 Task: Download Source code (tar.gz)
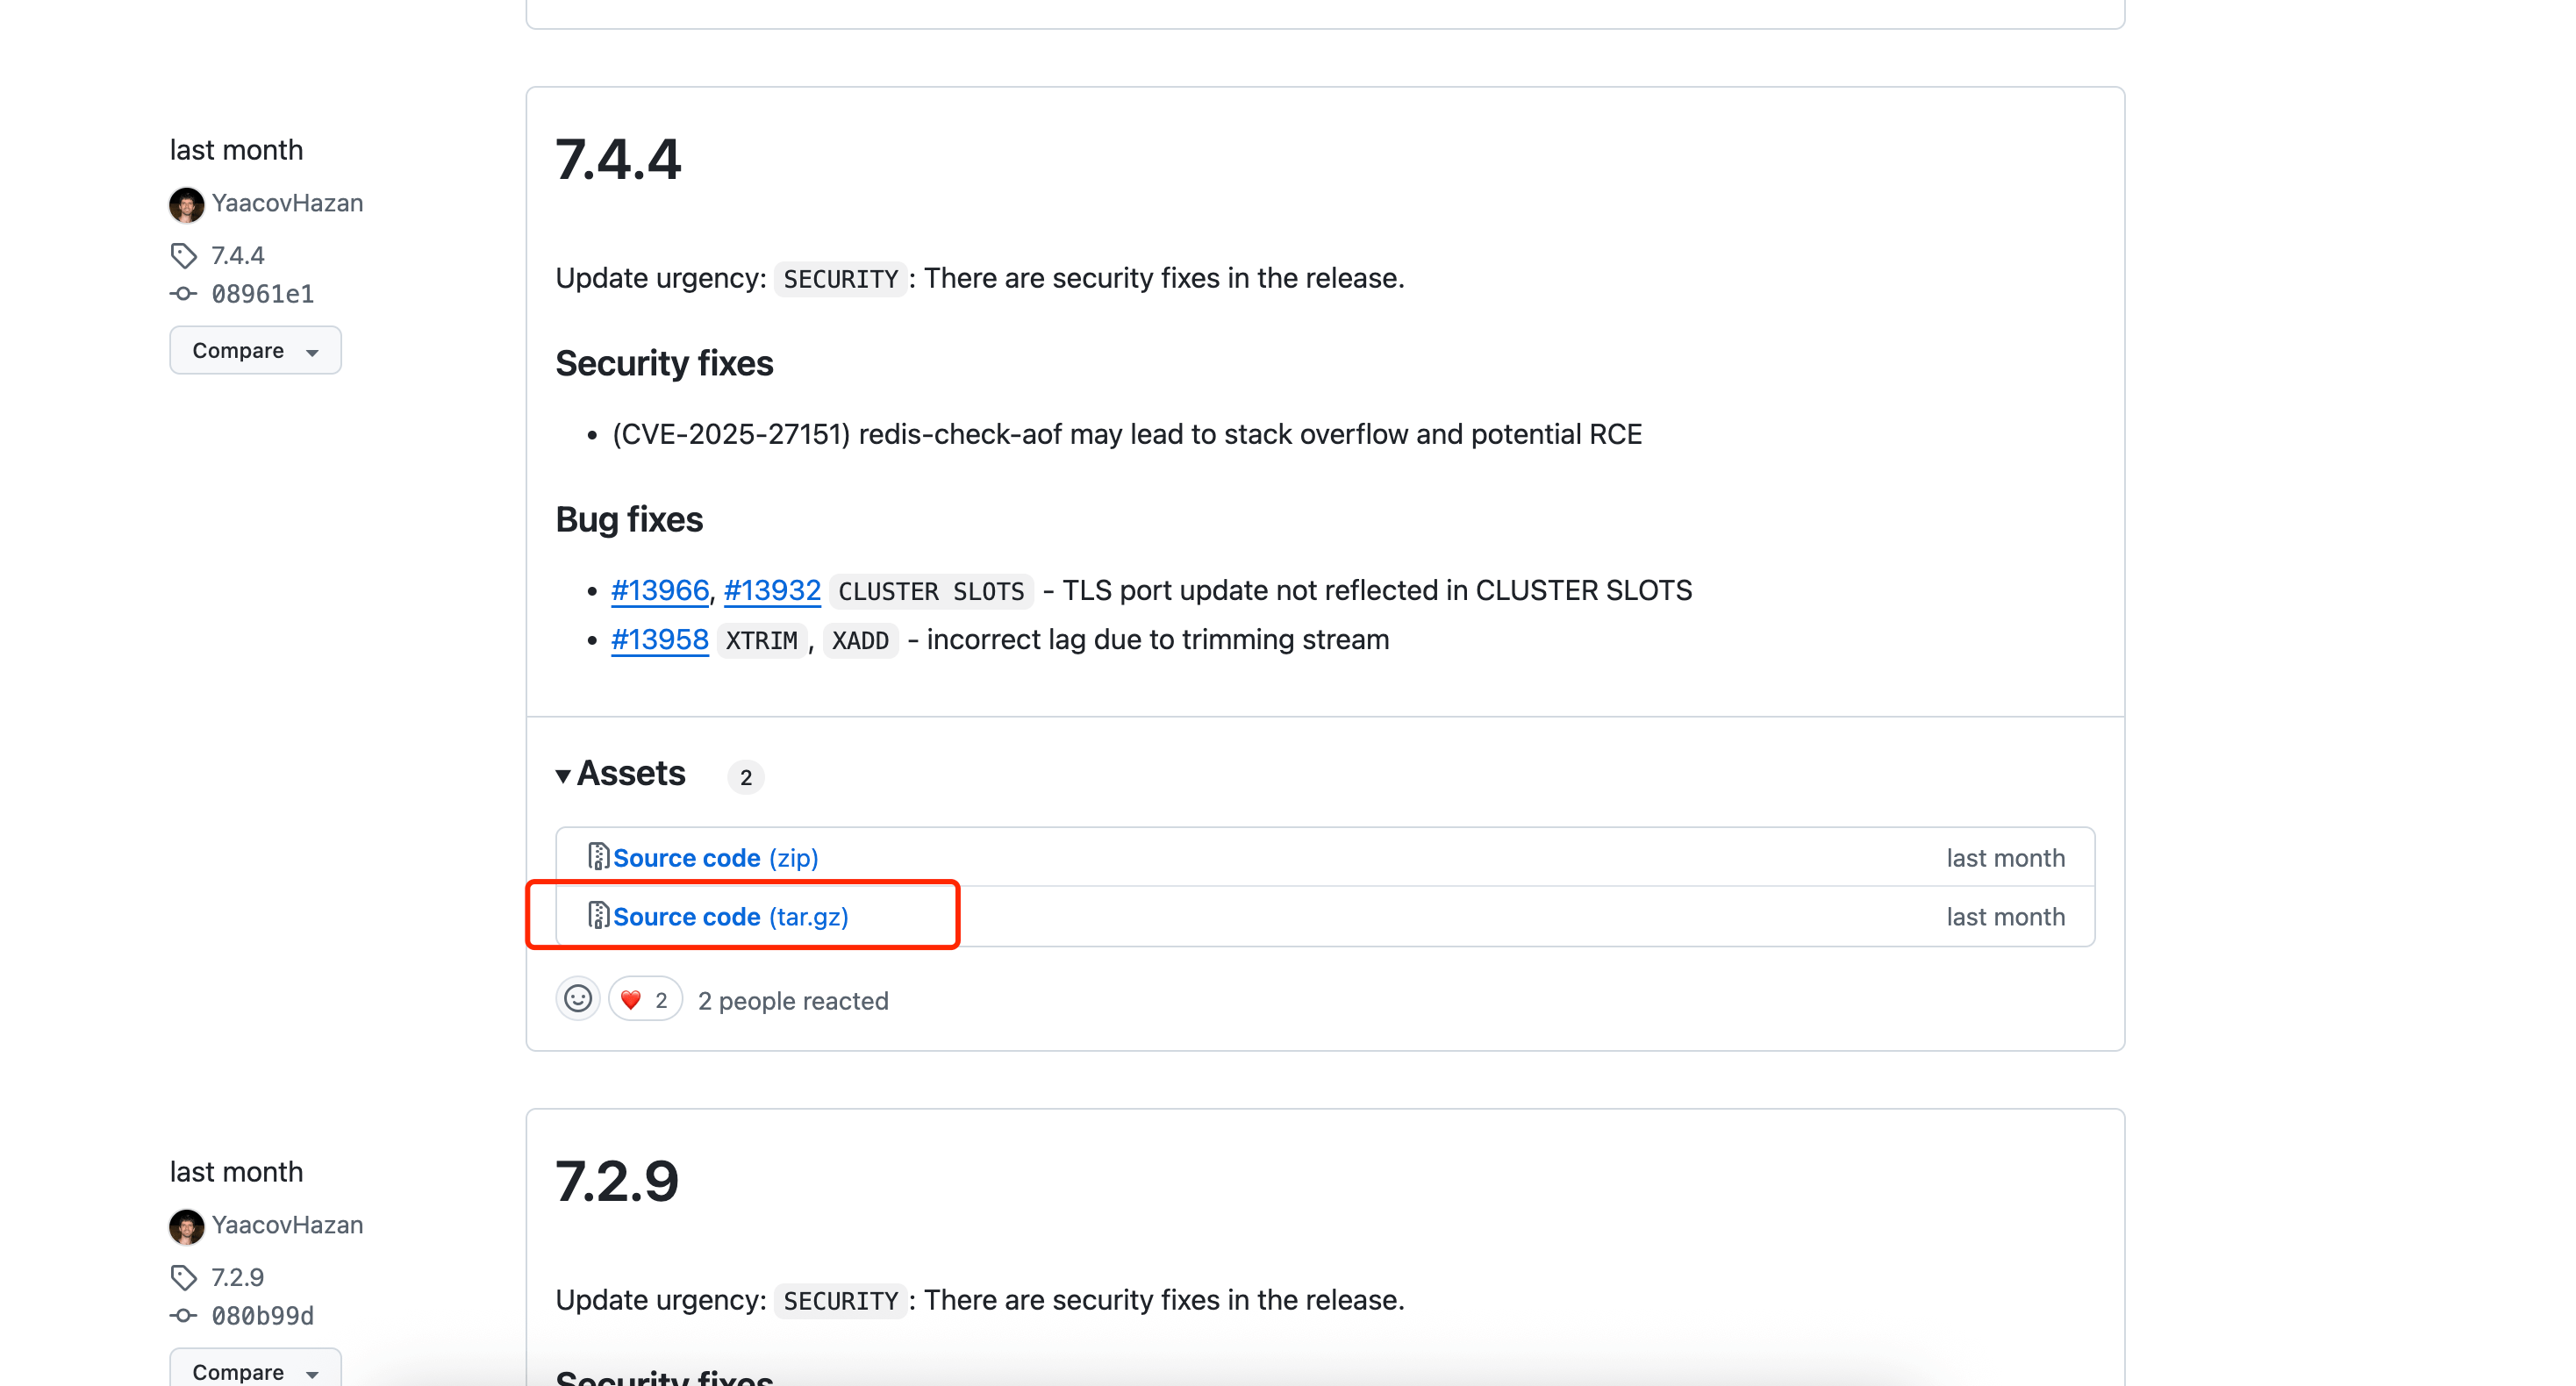pos(731,917)
